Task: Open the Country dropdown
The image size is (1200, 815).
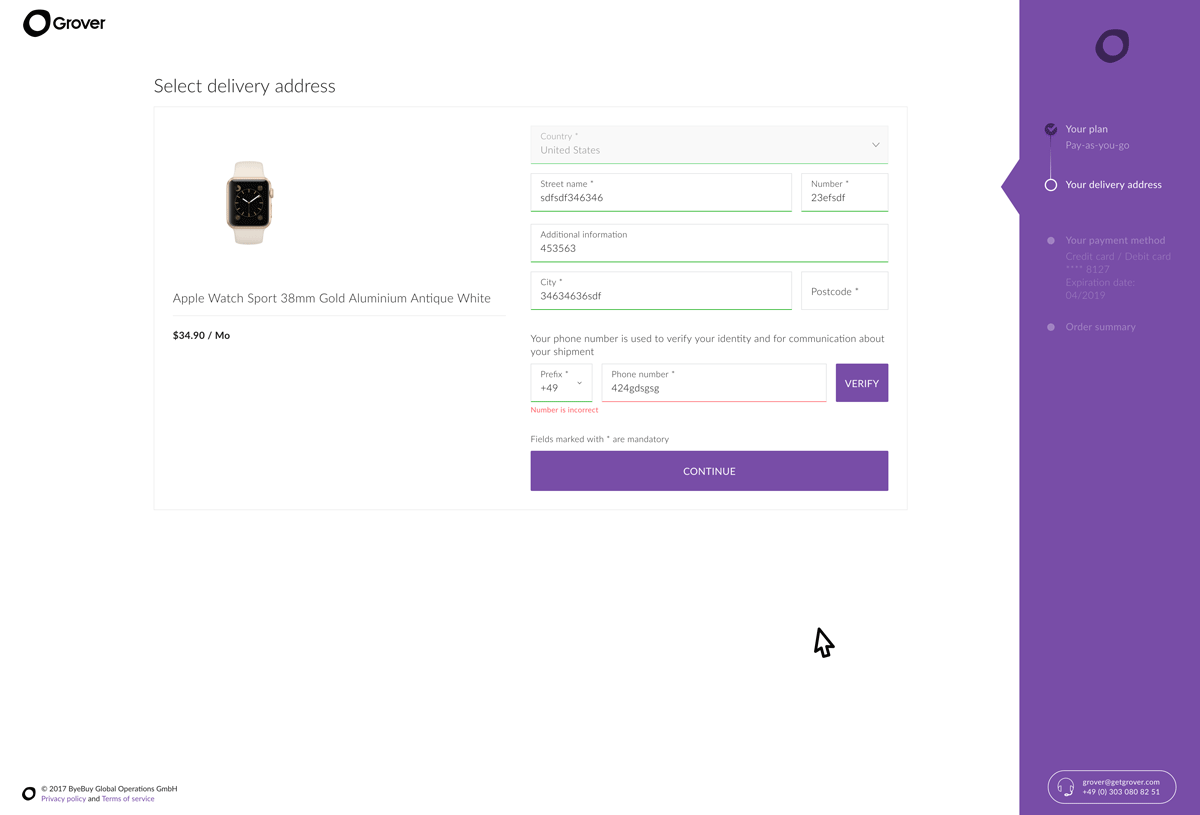Action: 709,144
